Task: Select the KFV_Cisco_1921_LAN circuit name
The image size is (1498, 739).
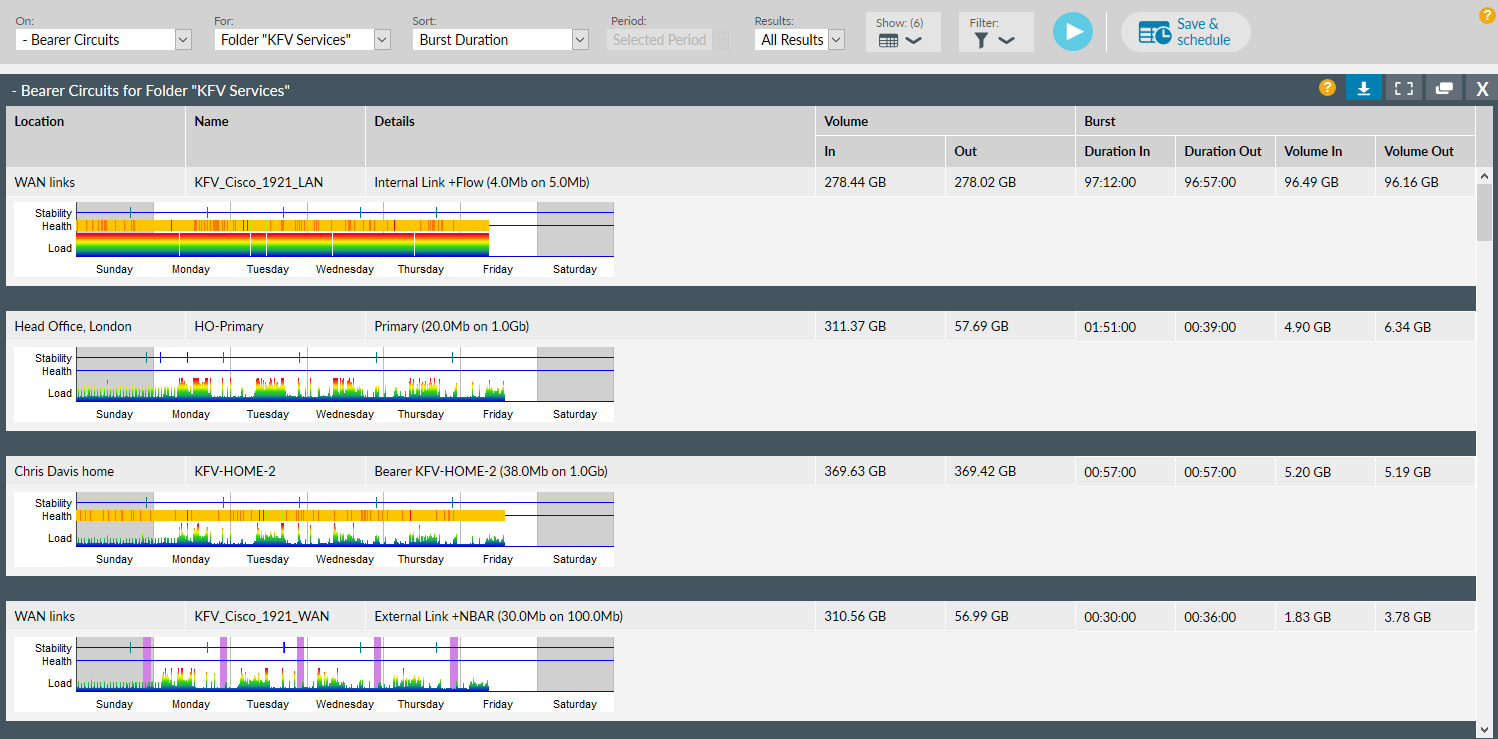Action: [258, 183]
